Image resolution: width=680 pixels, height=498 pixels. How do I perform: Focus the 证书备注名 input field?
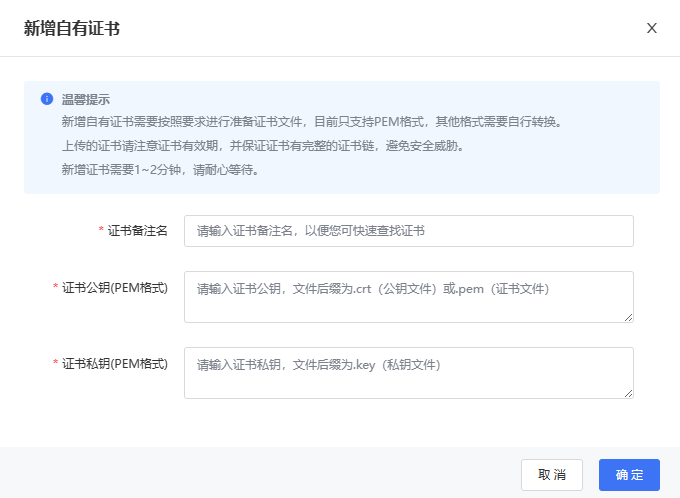pyautogui.click(x=408, y=231)
